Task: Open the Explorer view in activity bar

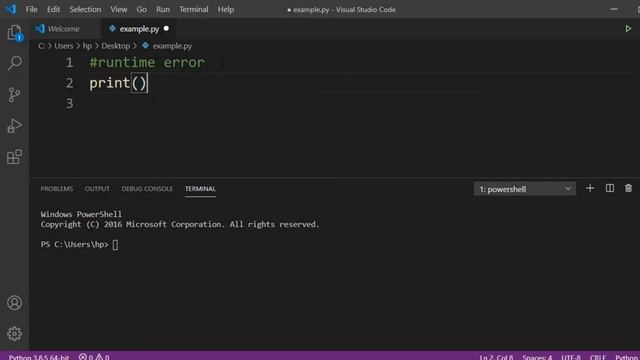Action: (14, 33)
